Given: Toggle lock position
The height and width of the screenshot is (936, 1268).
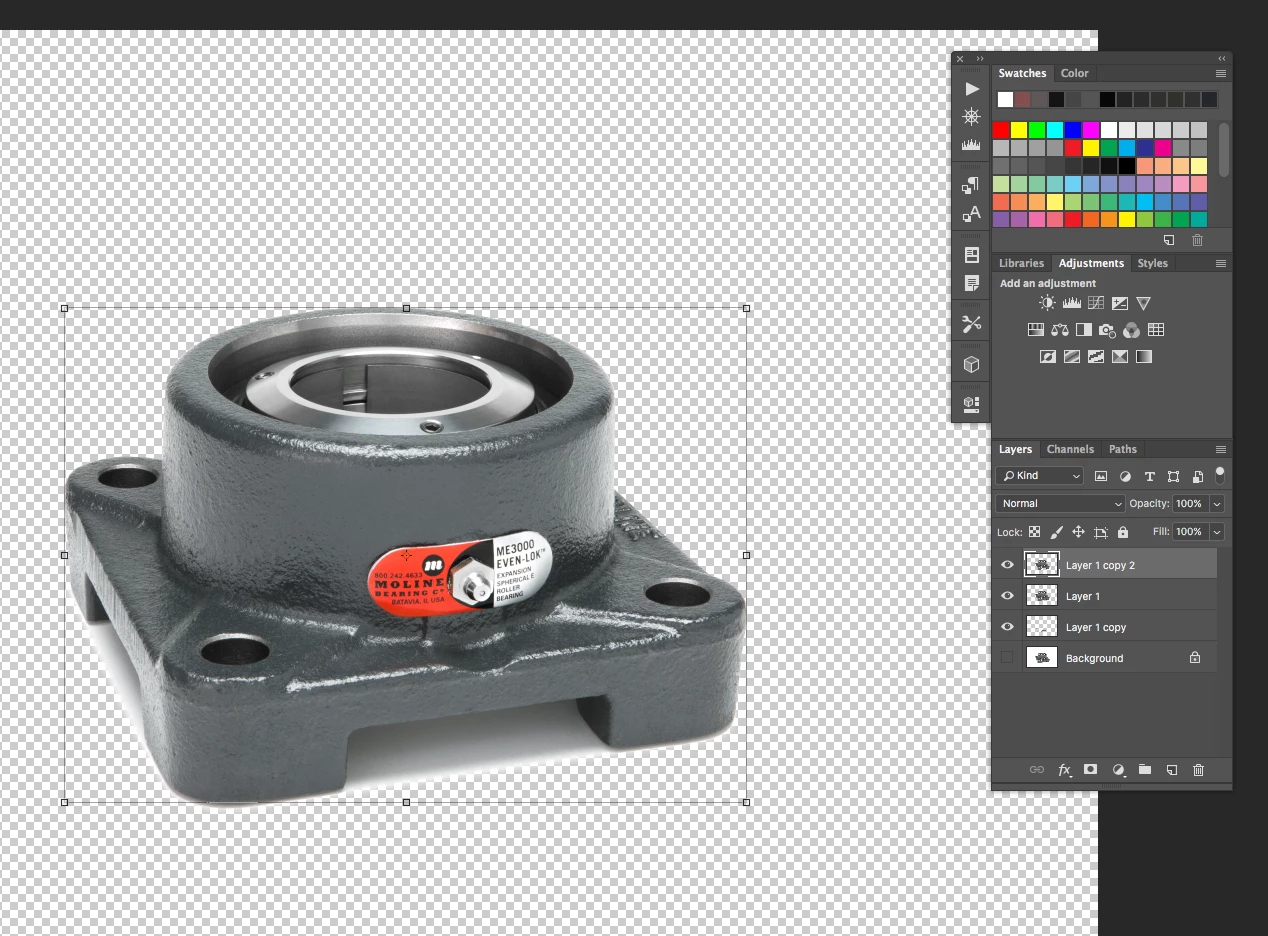Looking at the screenshot, I should coord(1078,532).
